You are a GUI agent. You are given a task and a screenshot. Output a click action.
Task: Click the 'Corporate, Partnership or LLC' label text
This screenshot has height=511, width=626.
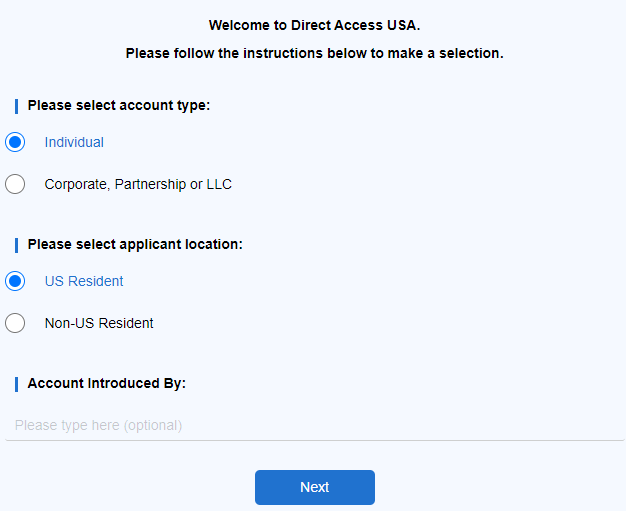tap(138, 184)
